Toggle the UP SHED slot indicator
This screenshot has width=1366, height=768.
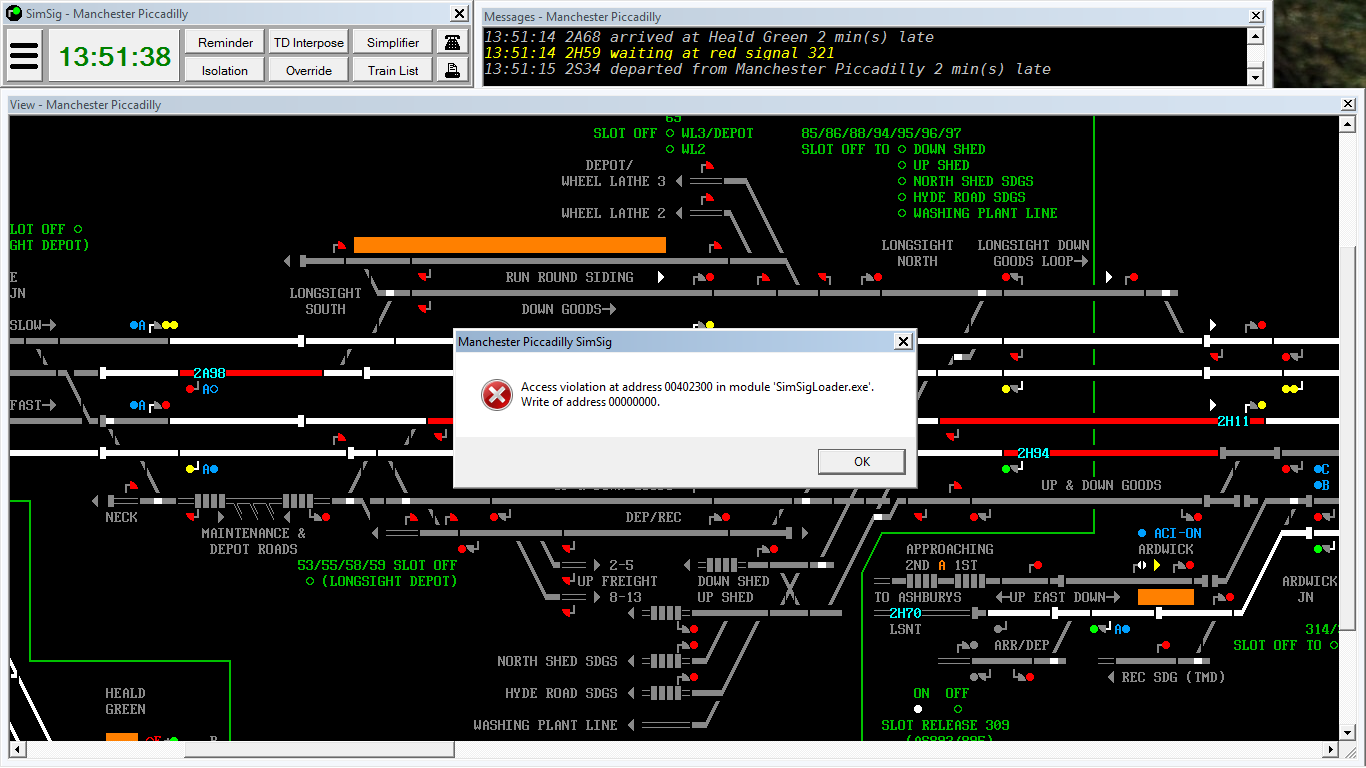902,165
